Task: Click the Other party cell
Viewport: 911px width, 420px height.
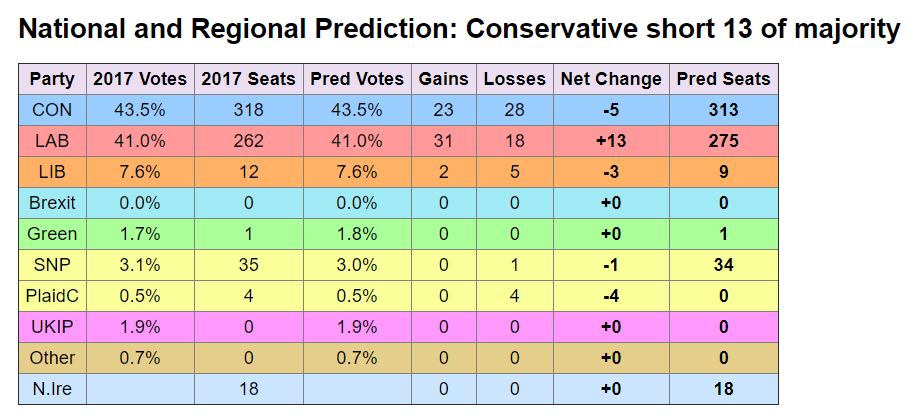Action: pos(52,358)
